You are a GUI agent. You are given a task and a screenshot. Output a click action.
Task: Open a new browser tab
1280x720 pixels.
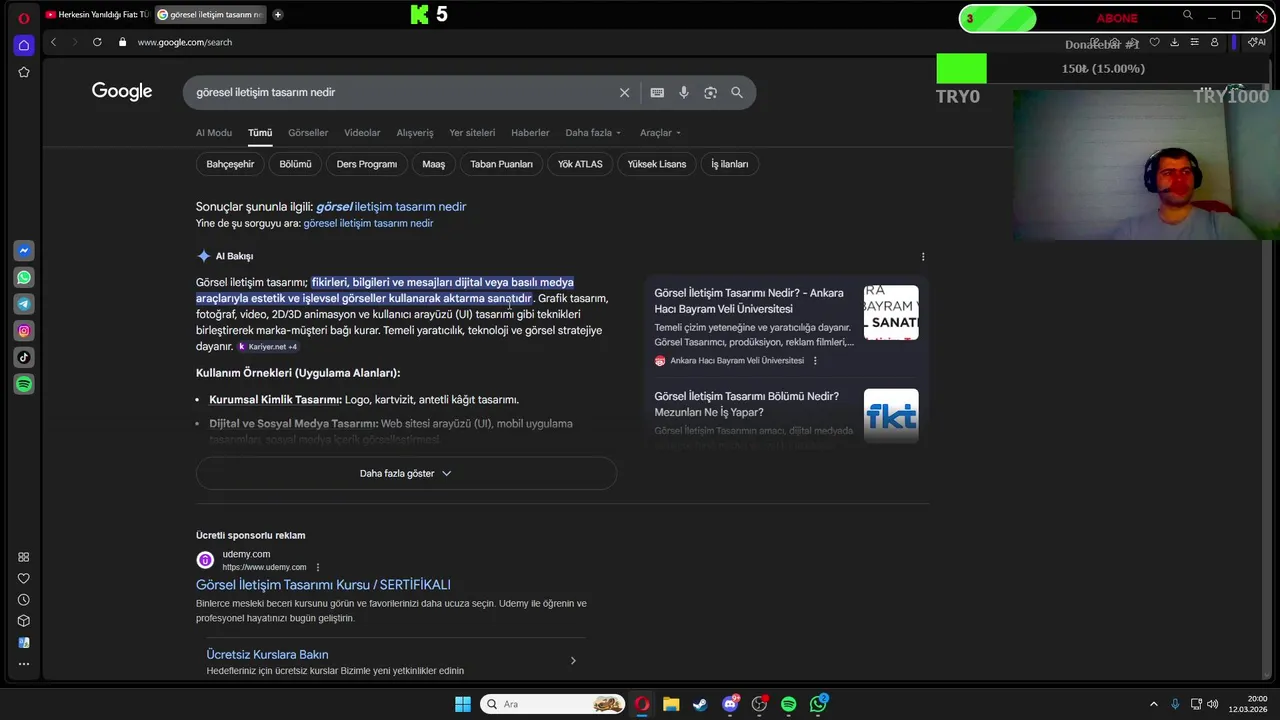tap(277, 15)
